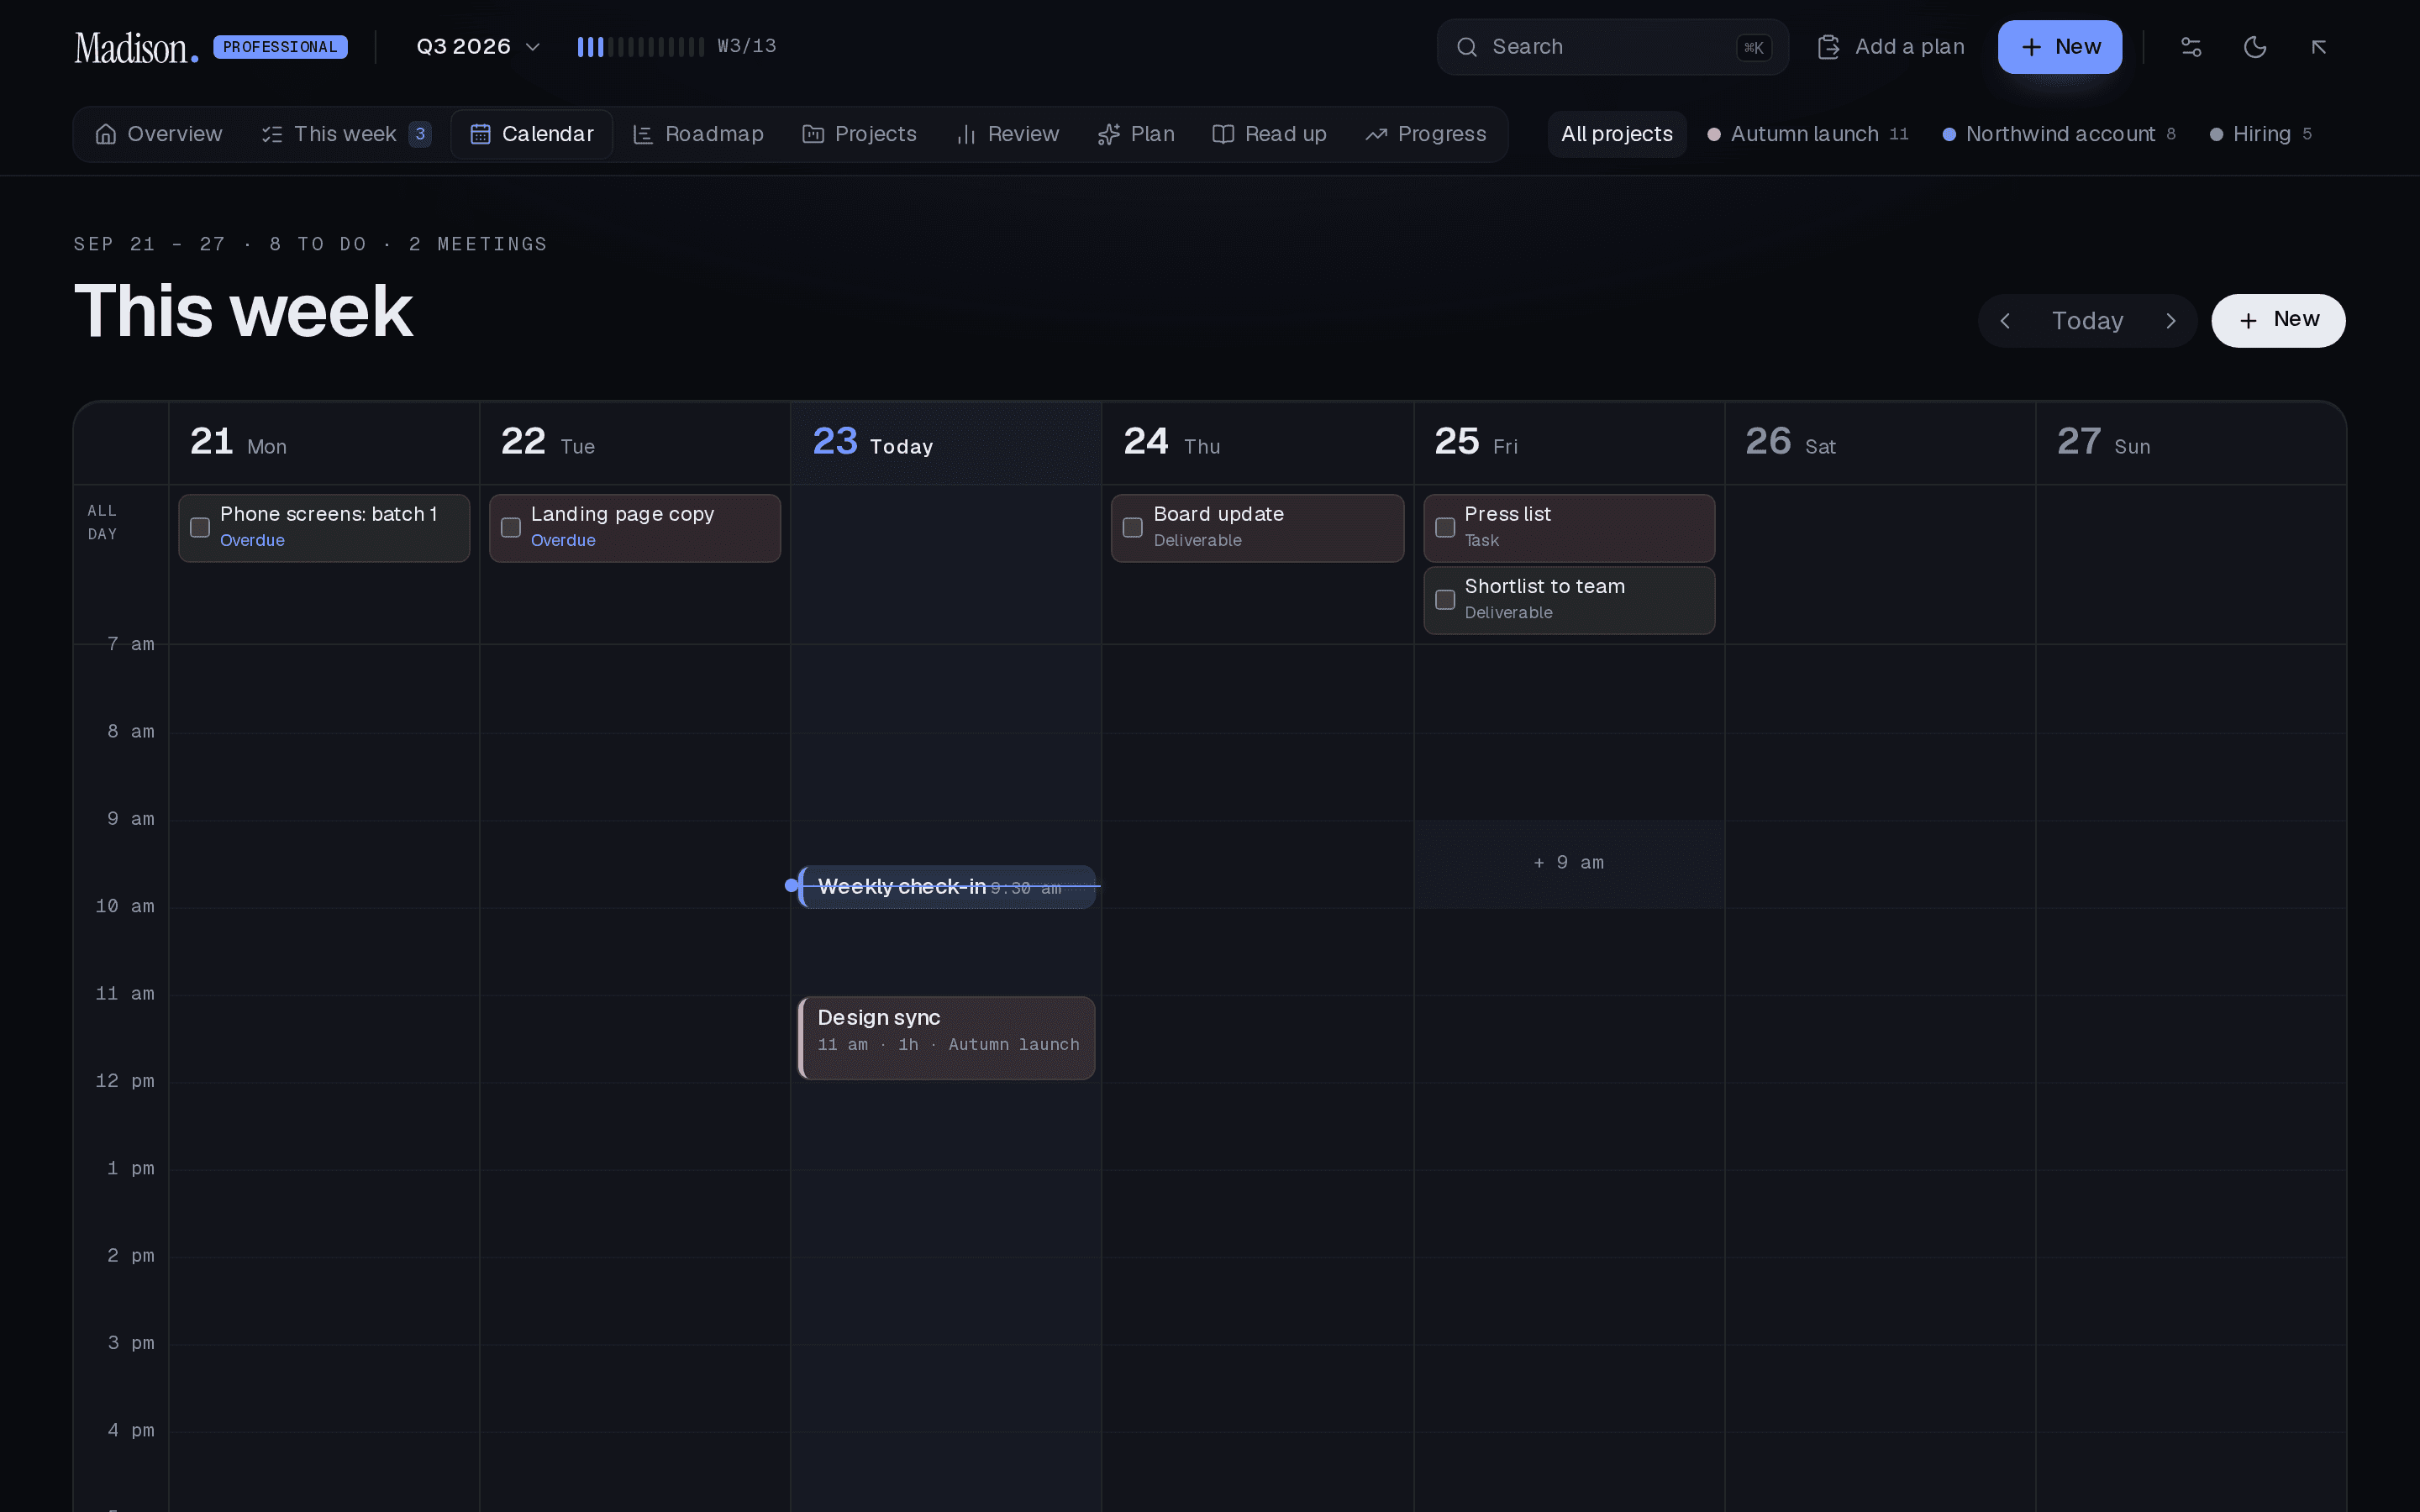
Task: Open the Q3 2026 quarter dropdown
Action: (478, 47)
